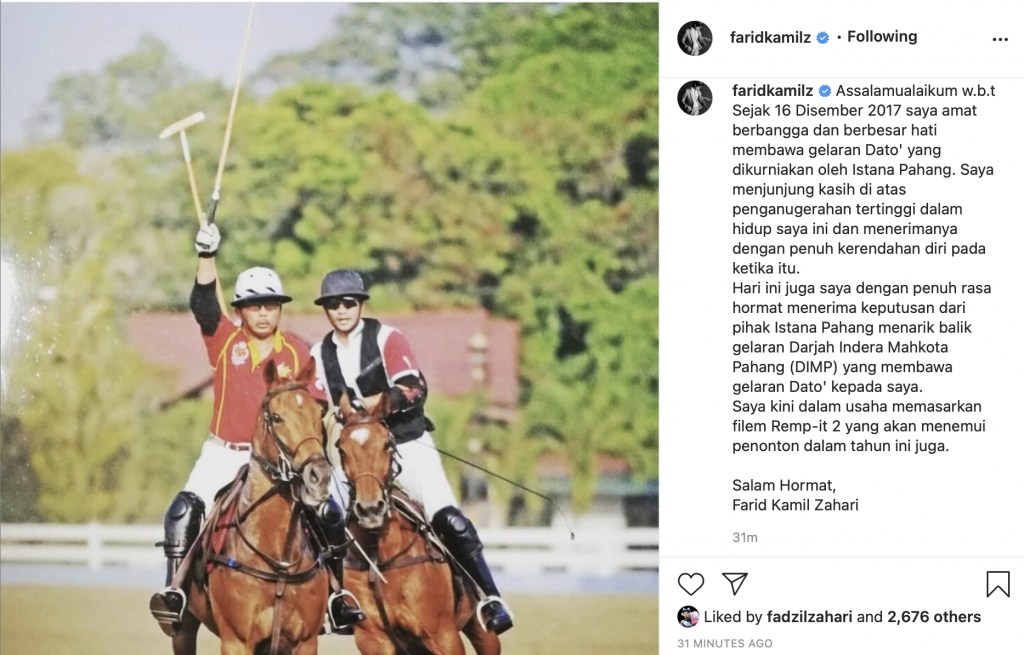Open faridkamilz username in the caption
1024x655 pixels.
coord(773,91)
